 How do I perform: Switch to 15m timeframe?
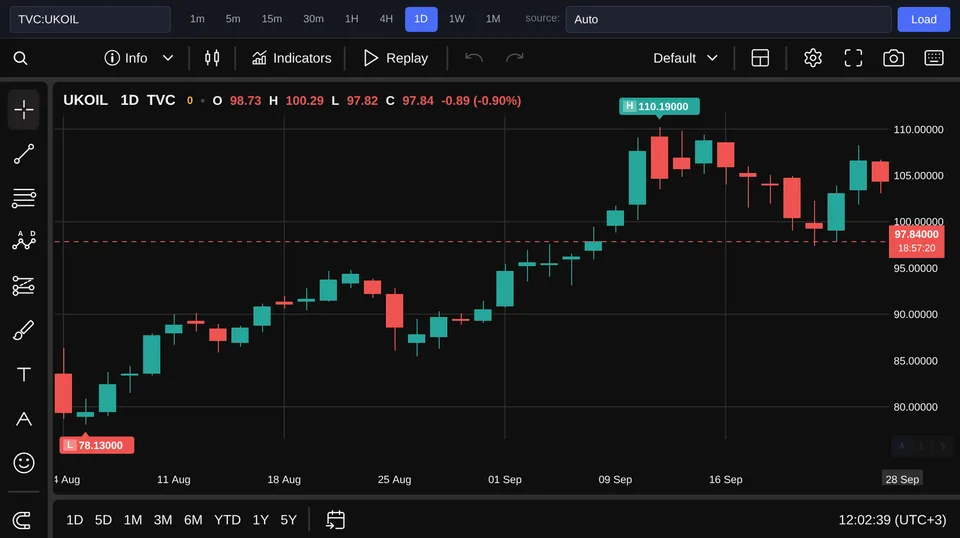[272, 19]
